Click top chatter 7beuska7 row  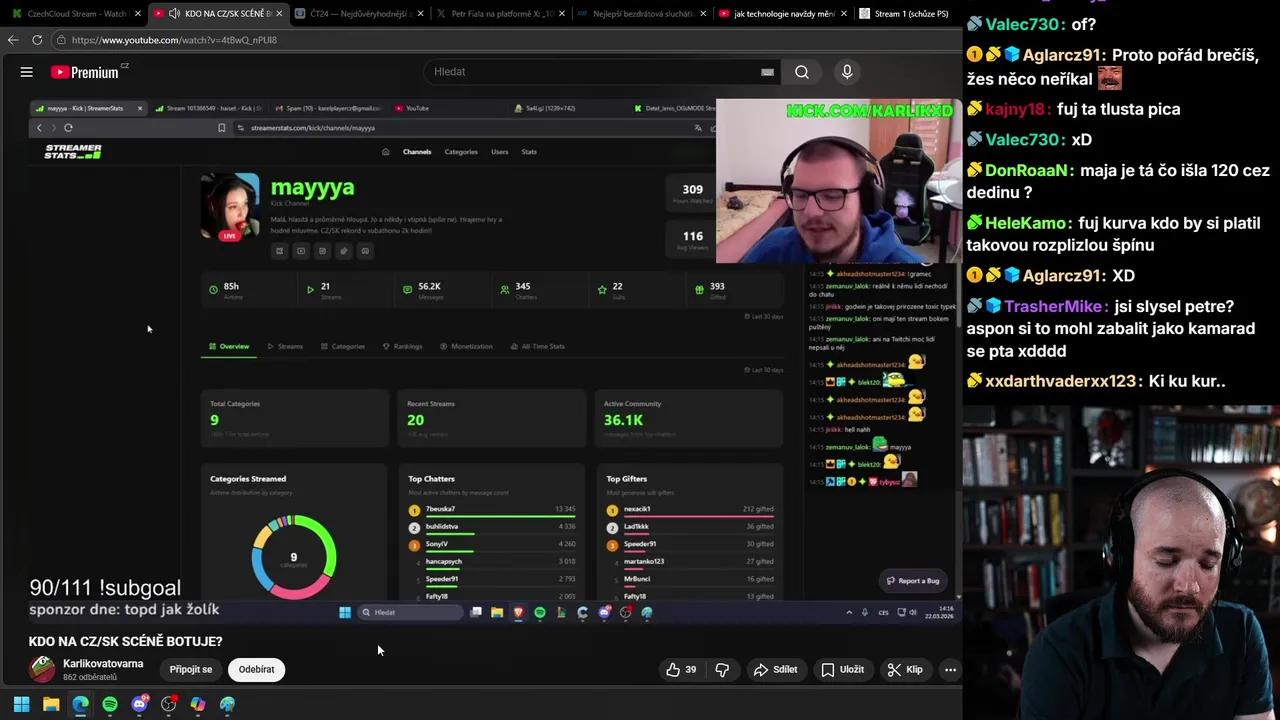pos(492,510)
